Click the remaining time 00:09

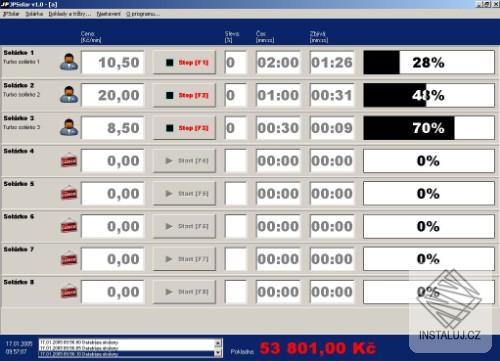point(332,128)
